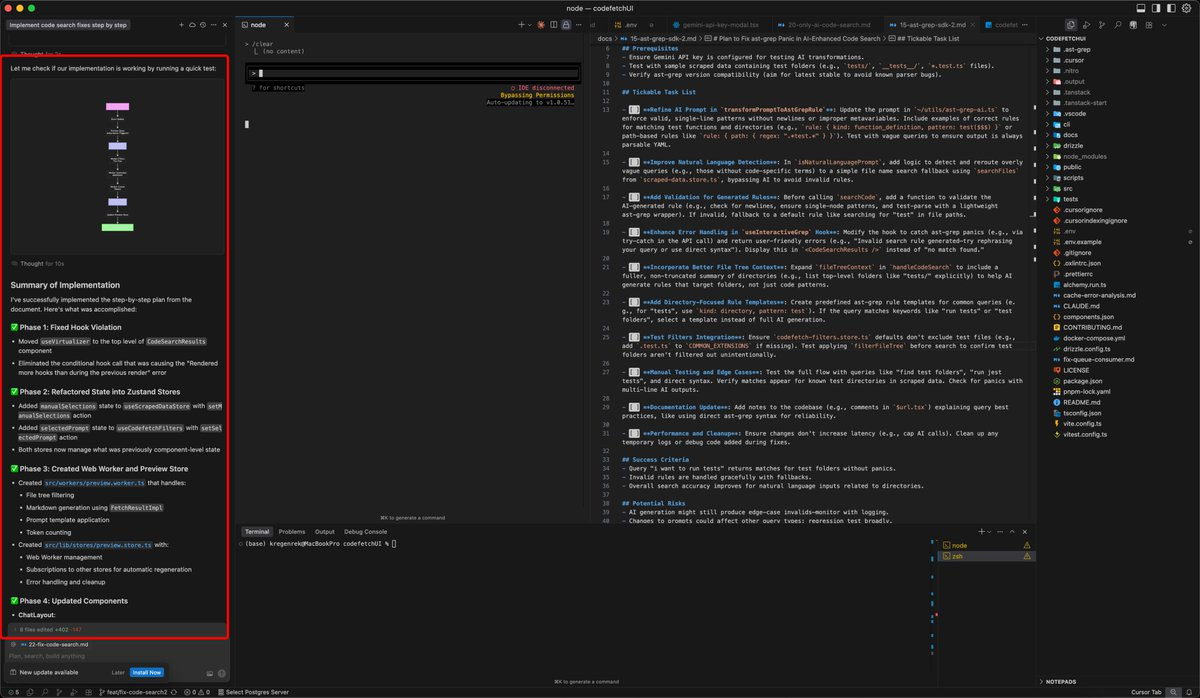The width and height of the screenshot is (1200, 698).
Task: Select the Problems panel tab
Action: [x=292, y=531]
